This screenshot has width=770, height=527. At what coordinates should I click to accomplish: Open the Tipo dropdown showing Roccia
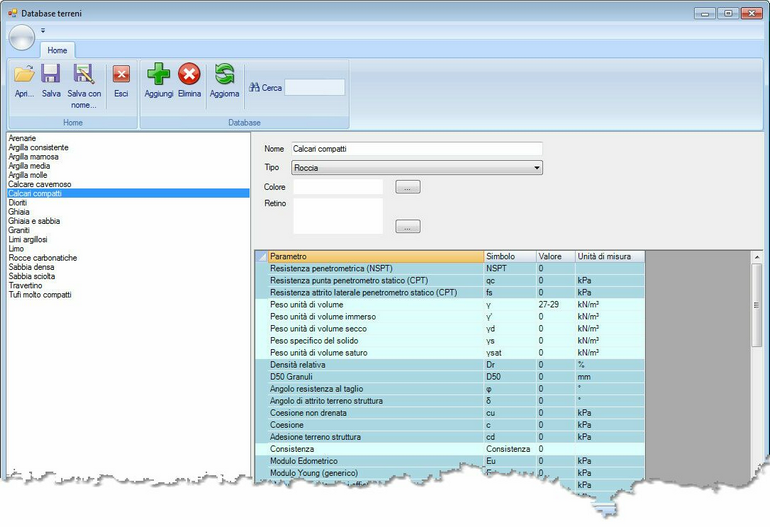[416, 168]
